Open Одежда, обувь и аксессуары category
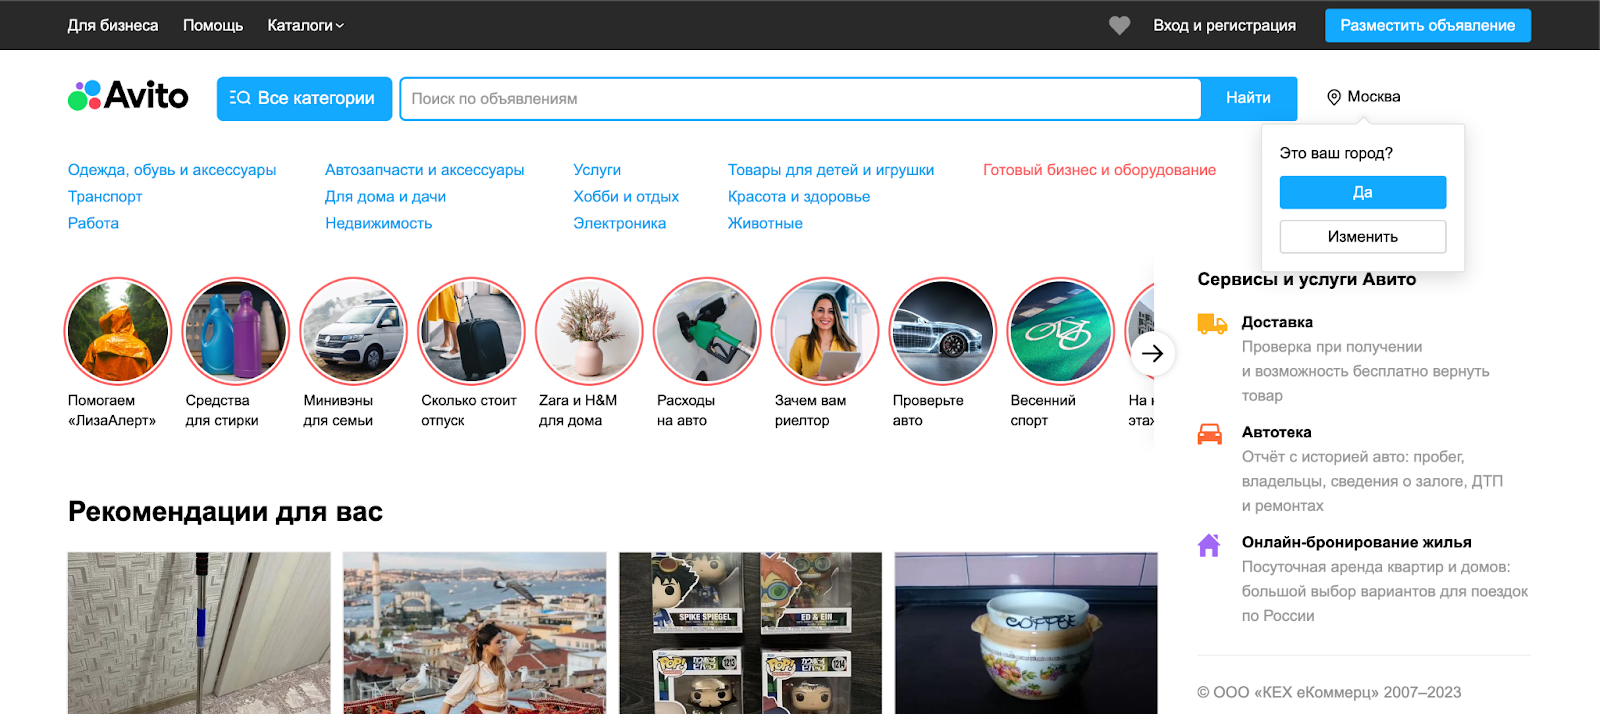The image size is (1600, 714). tap(172, 170)
